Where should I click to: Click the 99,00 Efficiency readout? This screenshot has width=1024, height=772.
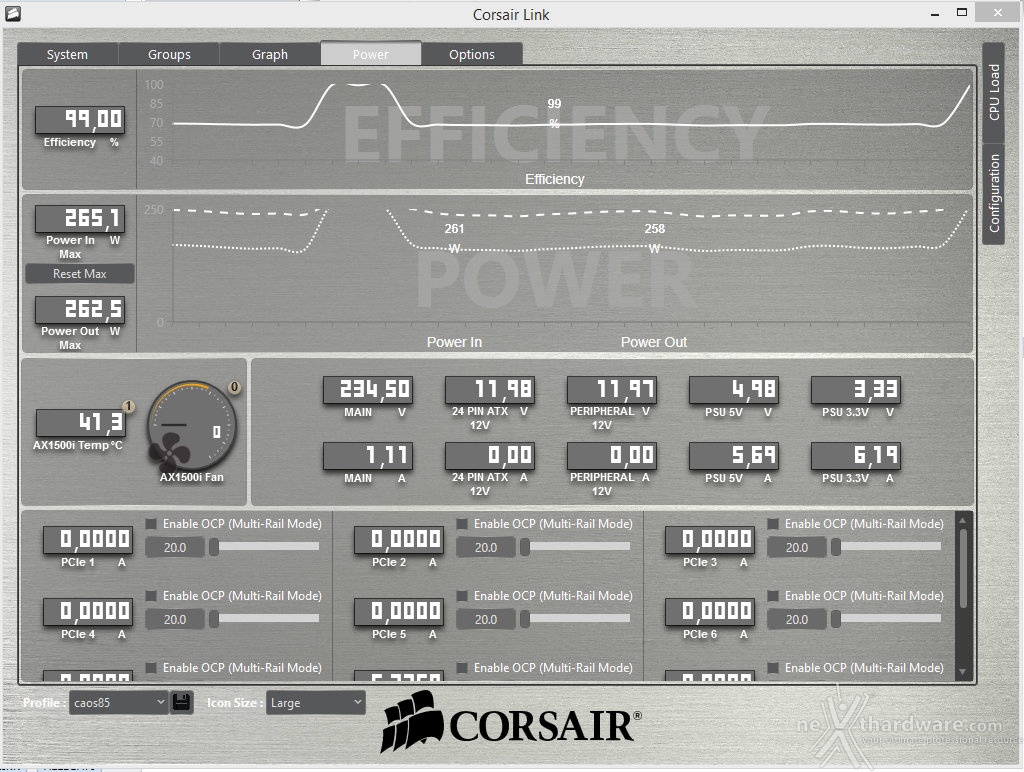pyautogui.click(x=80, y=120)
